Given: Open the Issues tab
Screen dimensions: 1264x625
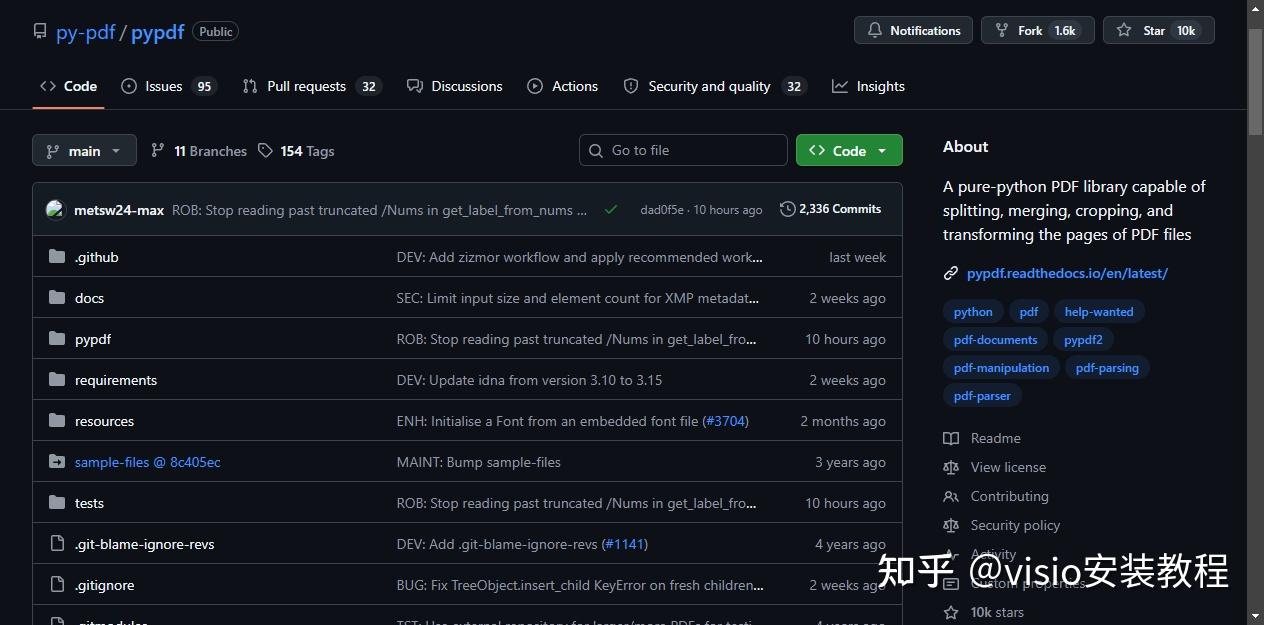Looking at the screenshot, I should click(168, 86).
